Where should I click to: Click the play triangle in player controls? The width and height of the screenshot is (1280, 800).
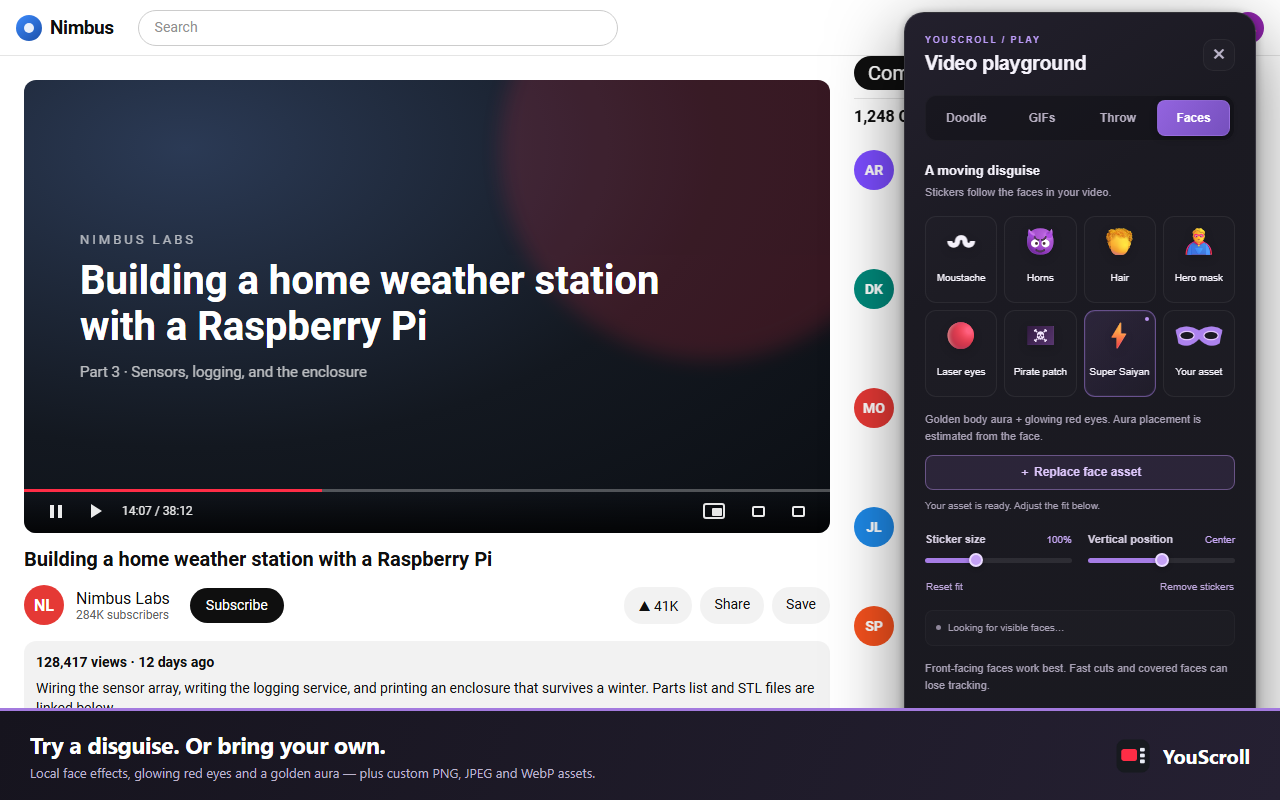tap(96, 511)
